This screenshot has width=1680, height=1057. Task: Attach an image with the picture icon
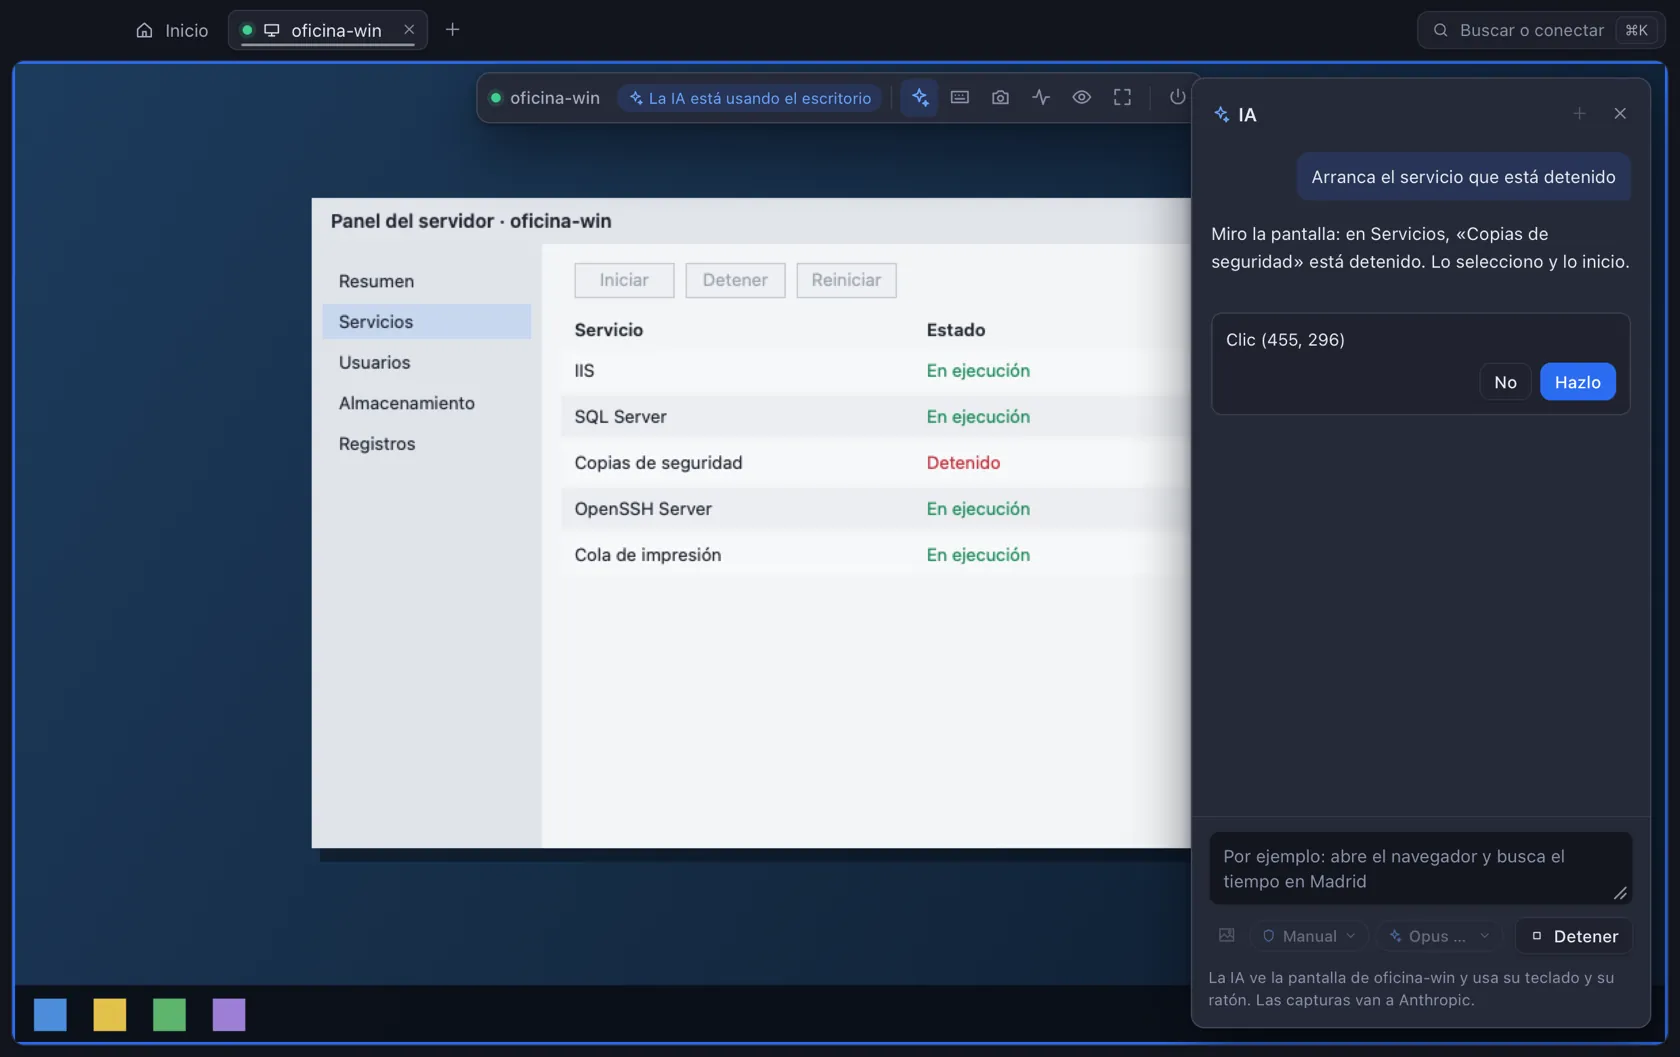point(1226,935)
